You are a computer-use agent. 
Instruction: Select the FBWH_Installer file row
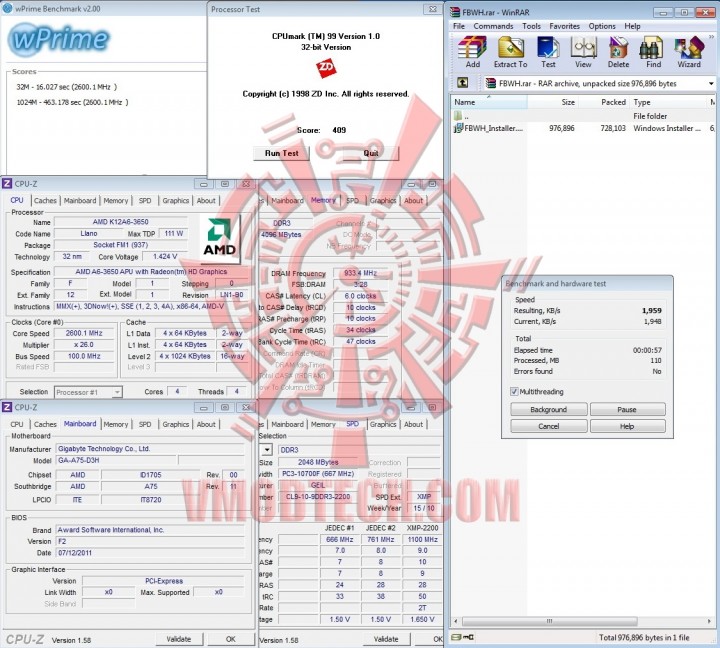coord(583,128)
